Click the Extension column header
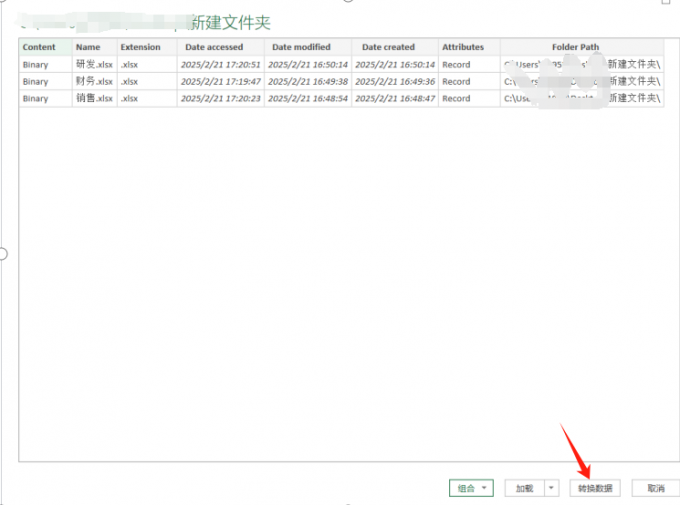 pyautogui.click(x=140, y=47)
